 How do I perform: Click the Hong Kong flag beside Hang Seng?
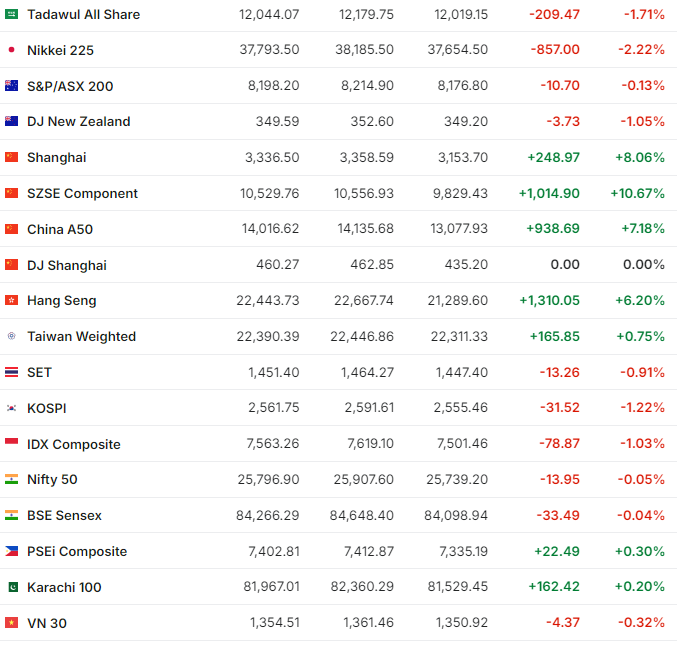[x=12, y=301]
